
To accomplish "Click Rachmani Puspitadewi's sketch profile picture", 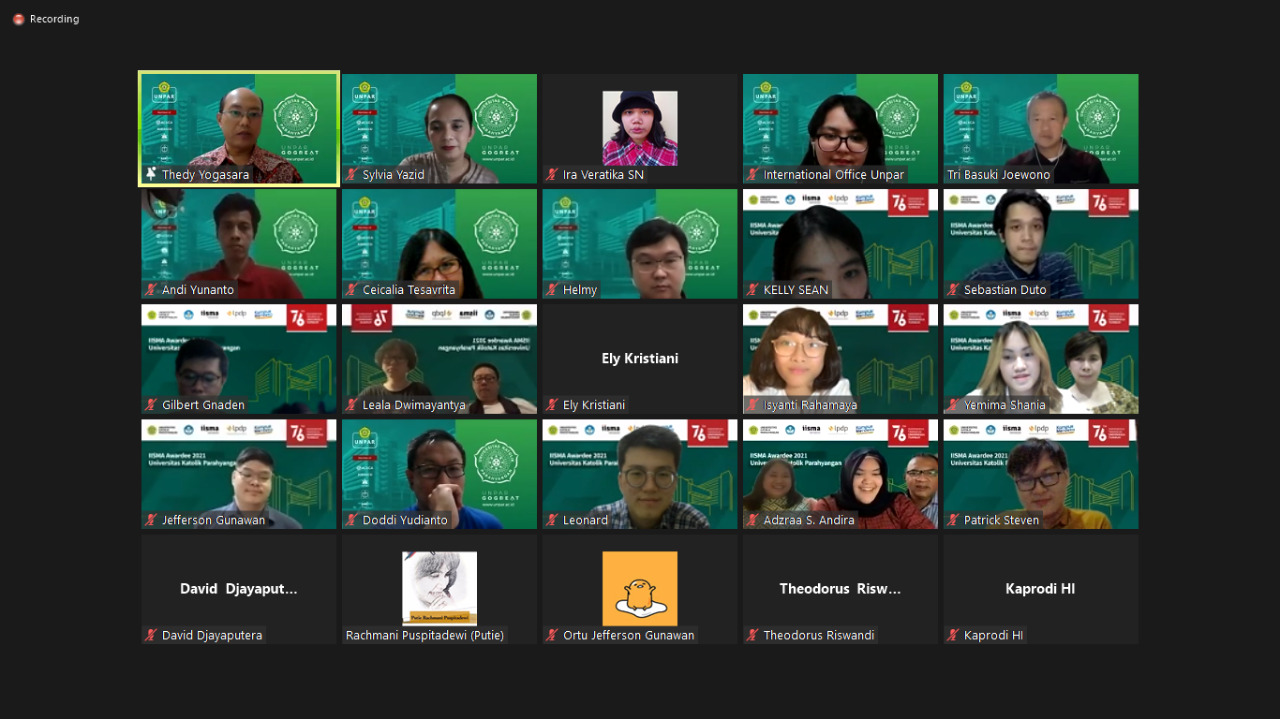I will click(x=439, y=588).
